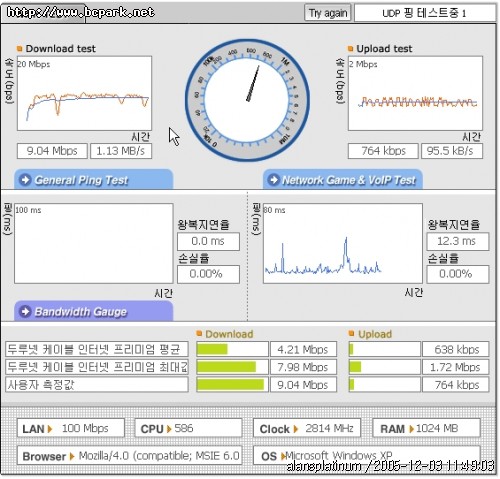Screen dimensions: 500x479
Task: Click the 4.21 Mbps green download bar
Action: [212, 349]
